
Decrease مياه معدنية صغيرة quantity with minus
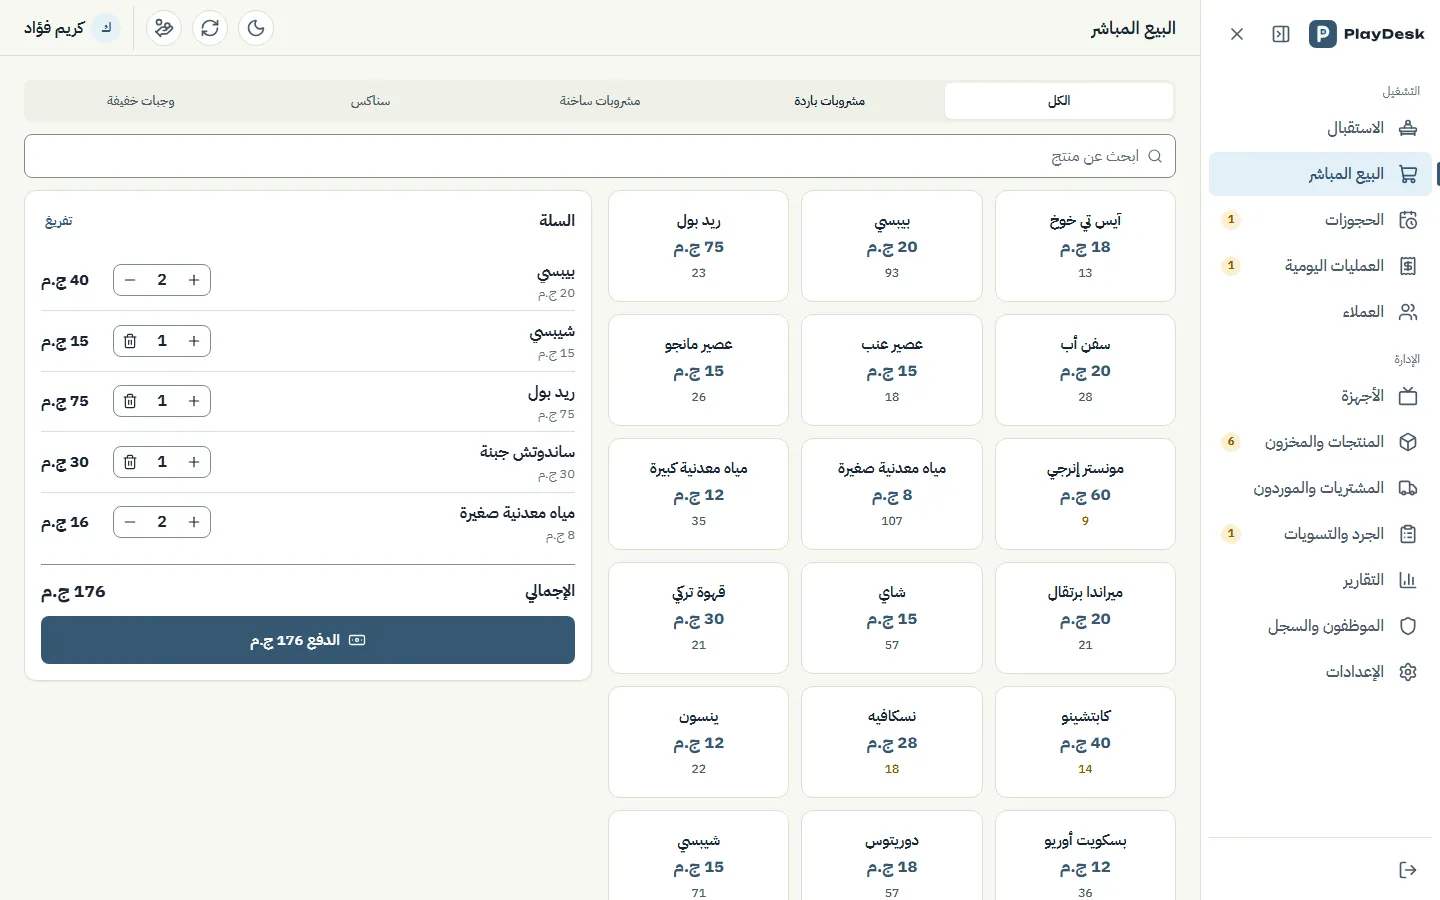pyautogui.click(x=130, y=522)
